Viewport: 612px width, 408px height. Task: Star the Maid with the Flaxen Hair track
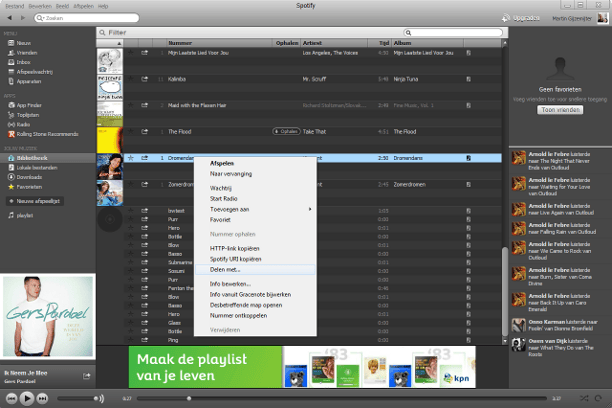131,105
